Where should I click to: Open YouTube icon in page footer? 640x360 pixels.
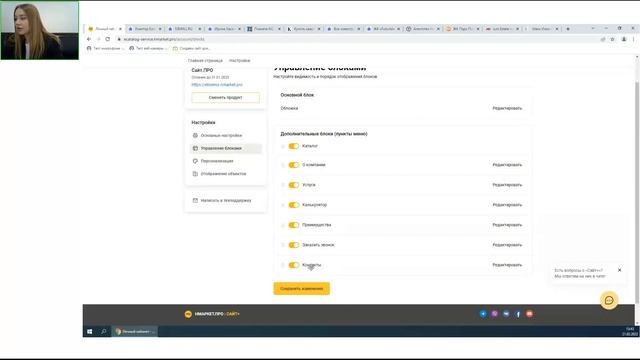[529, 314]
